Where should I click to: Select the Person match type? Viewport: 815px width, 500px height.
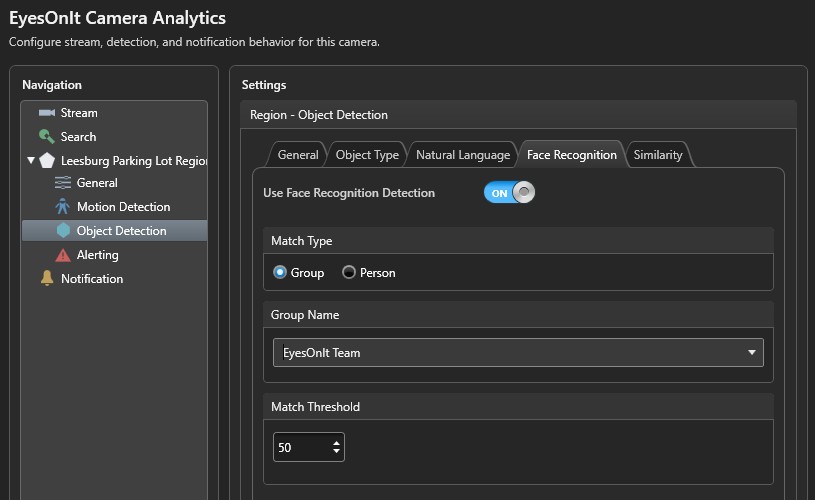pyautogui.click(x=369, y=272)
